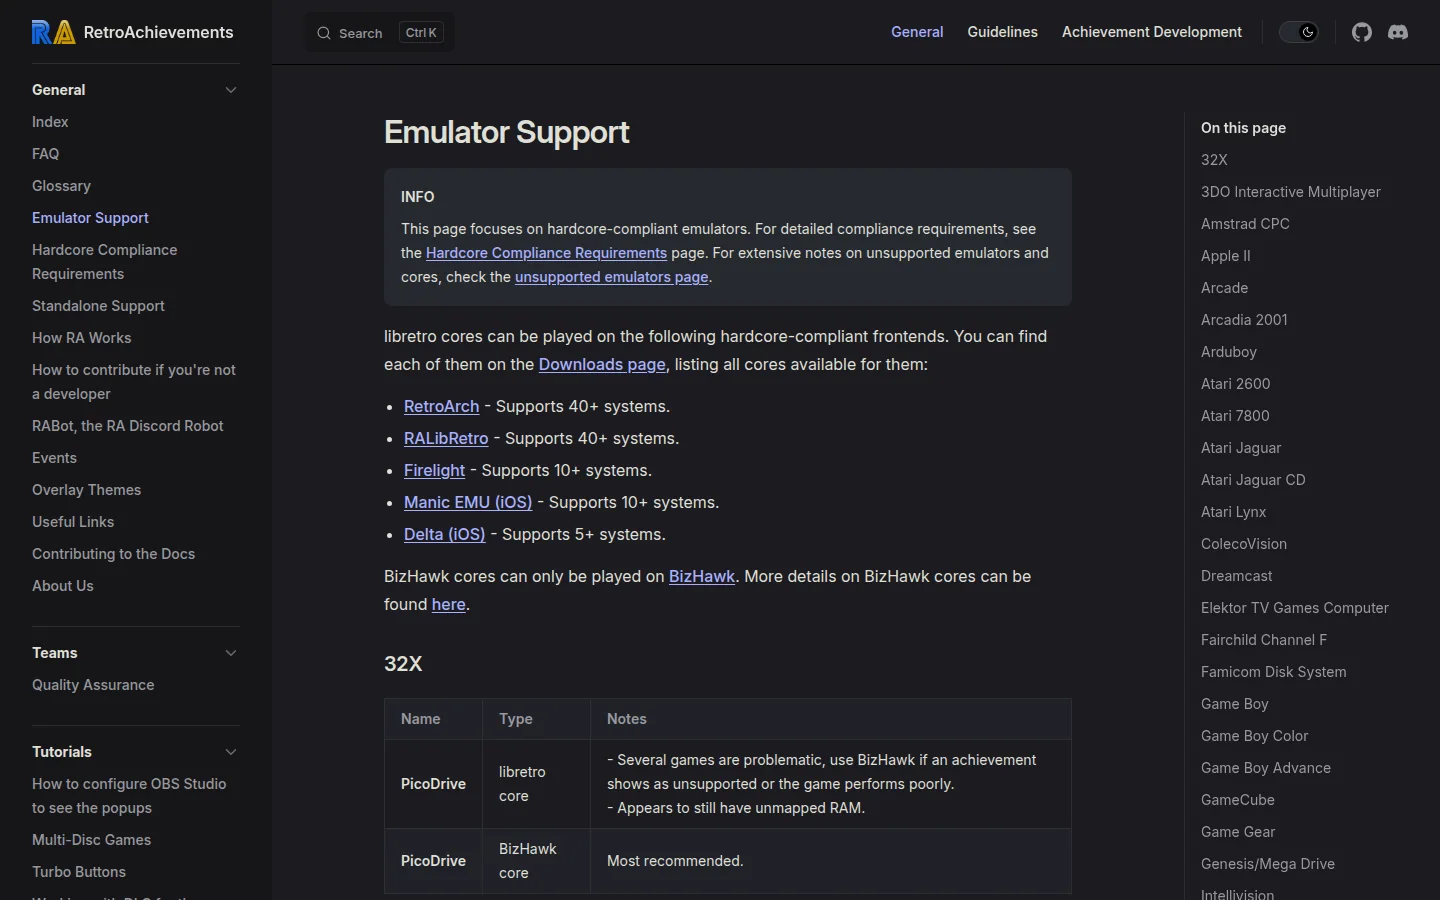This screenshot has height=900, width=1440.
Task: Jump to Elektor TV Games Computer section
Action: pyautogui.click(x=1295, y=608)
